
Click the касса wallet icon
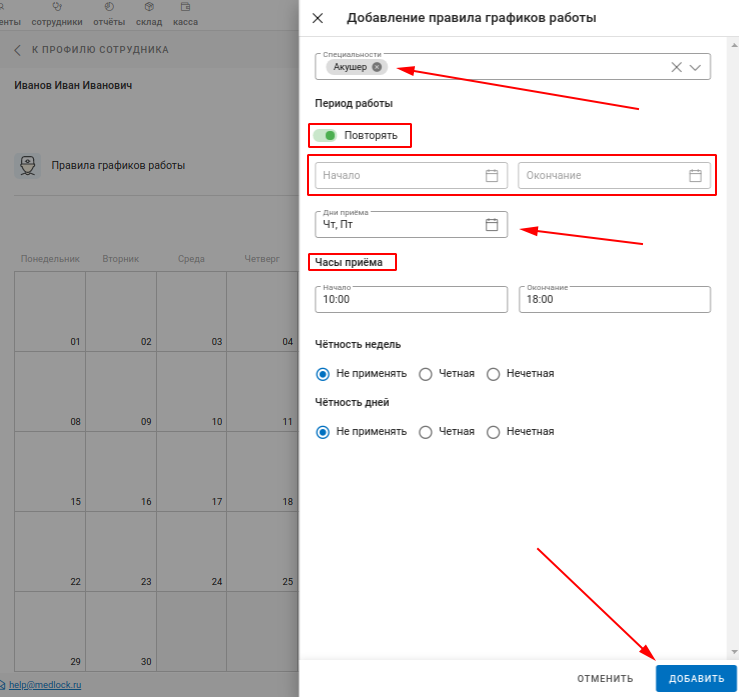185,7
